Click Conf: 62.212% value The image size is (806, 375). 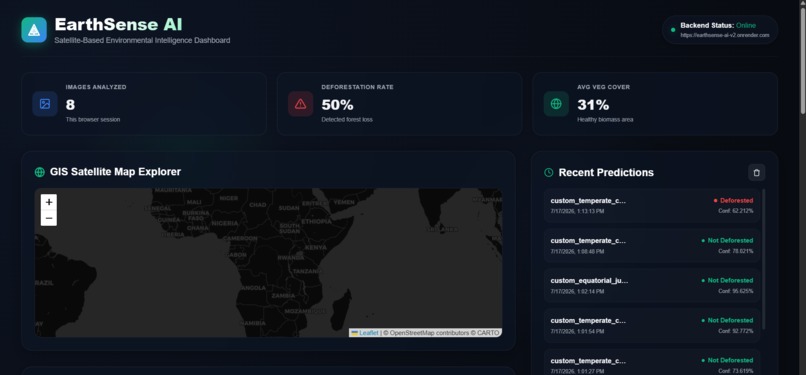(x=736, y=211)
